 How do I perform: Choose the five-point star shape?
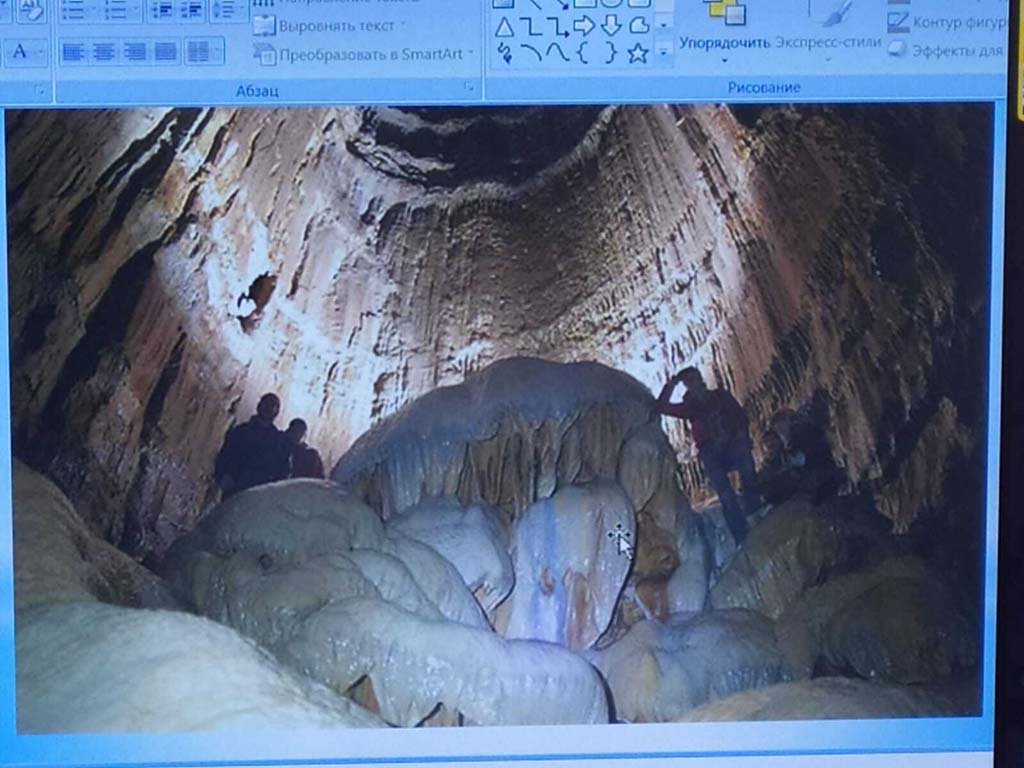637,54
